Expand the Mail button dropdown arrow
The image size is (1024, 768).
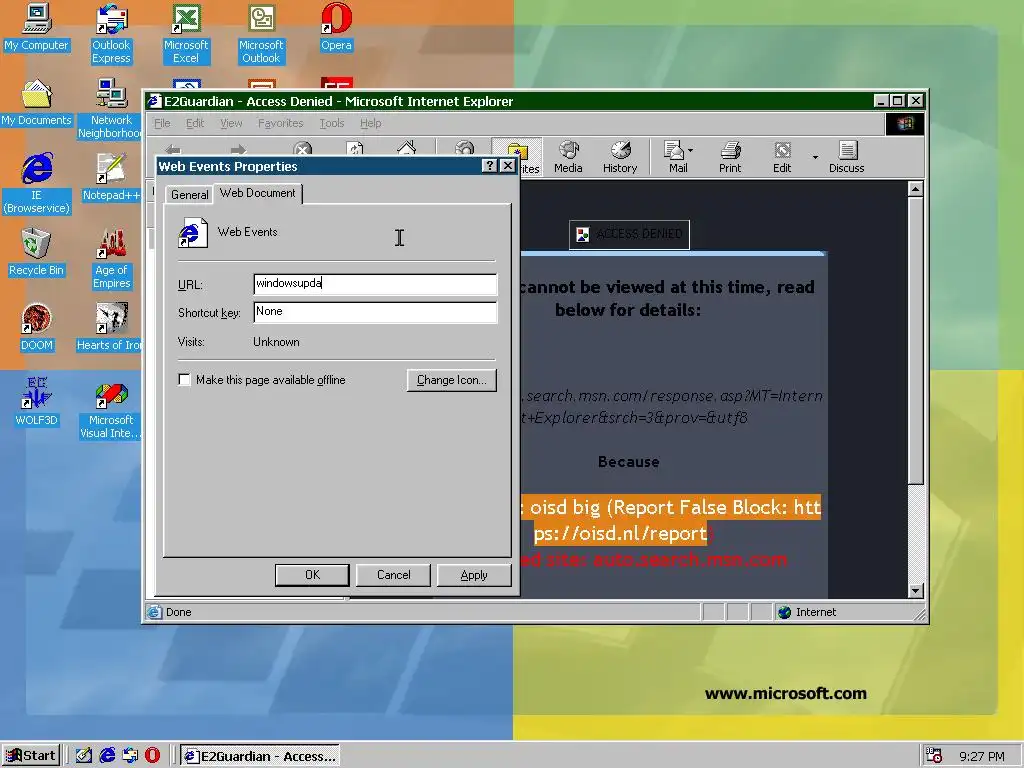[x=691, y=151]
